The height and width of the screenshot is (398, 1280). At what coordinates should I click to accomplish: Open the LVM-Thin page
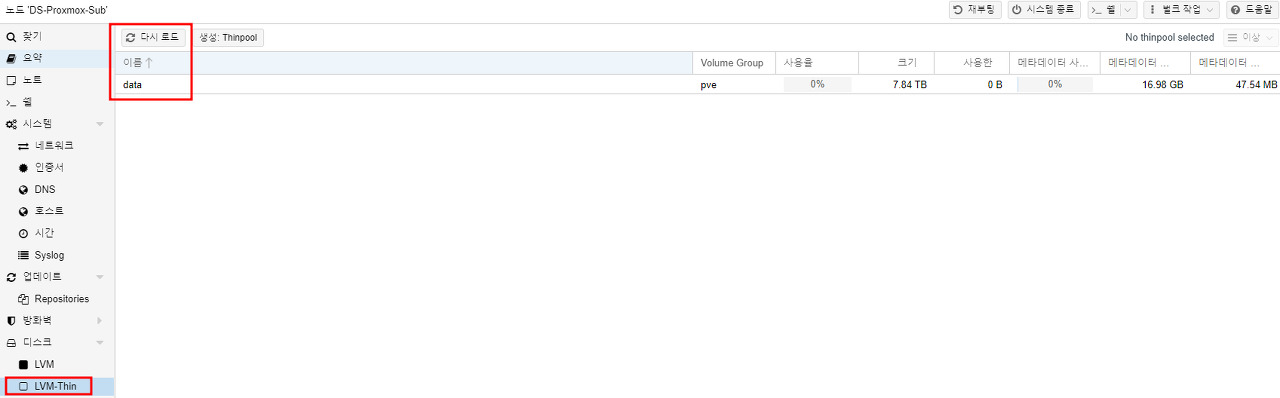[57, 386]
